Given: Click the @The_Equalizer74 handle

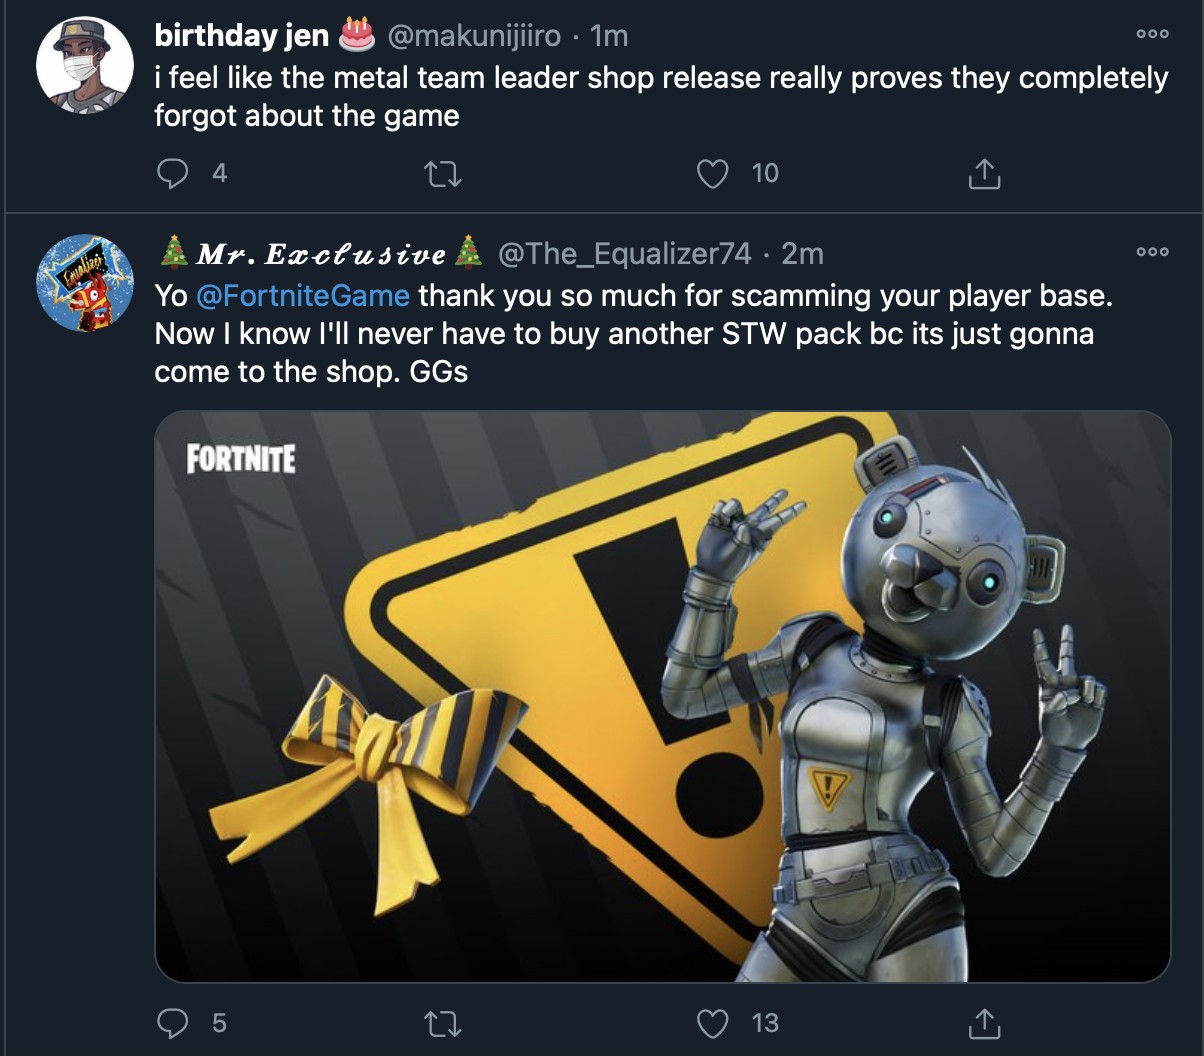Looking at the screenshot, I should [624, 254].
